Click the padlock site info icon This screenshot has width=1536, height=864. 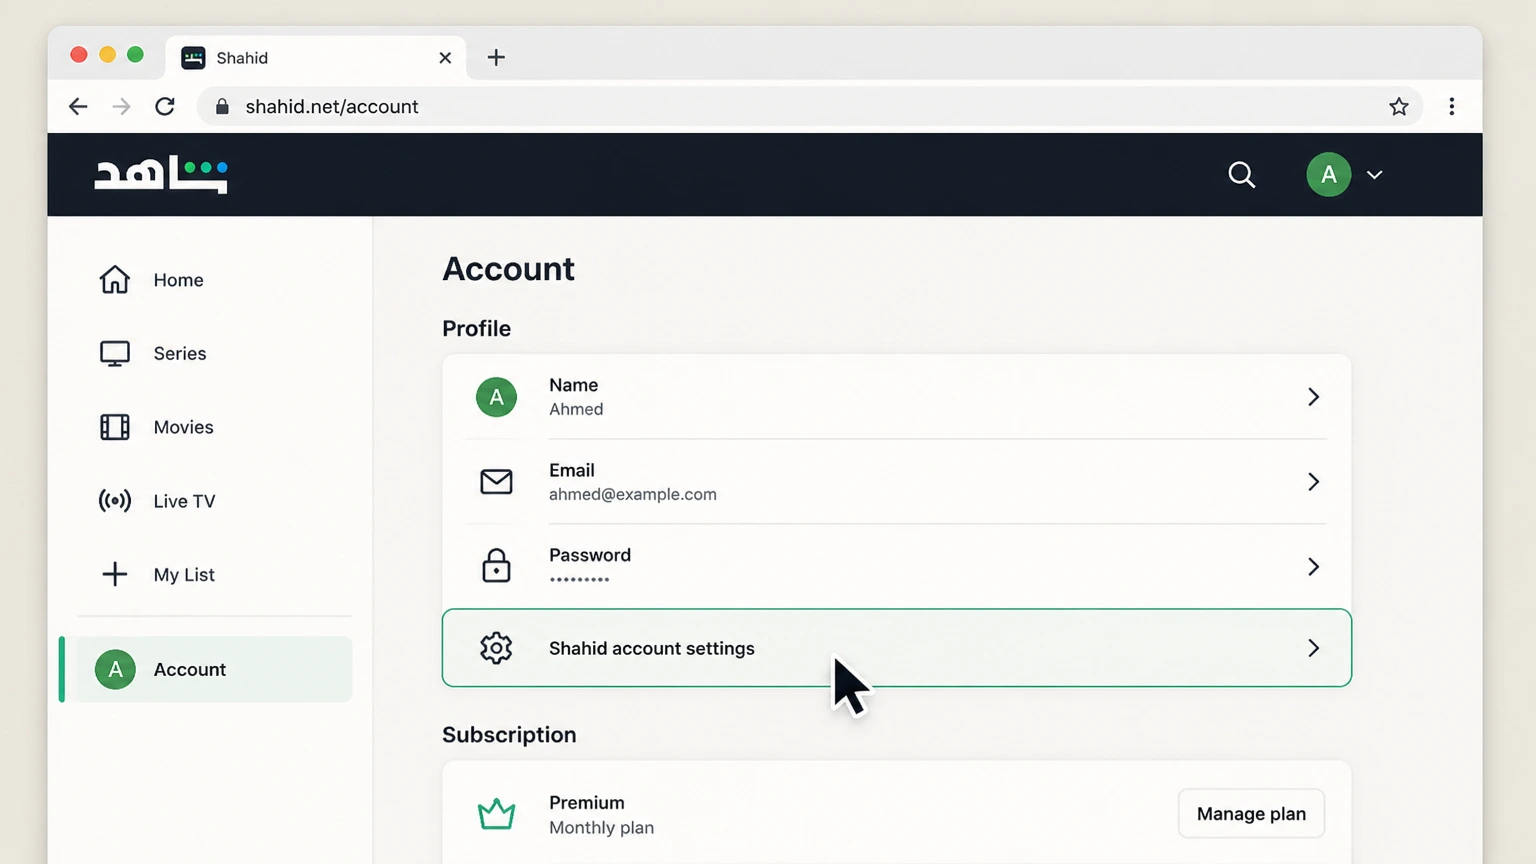(x=222, y=106)
